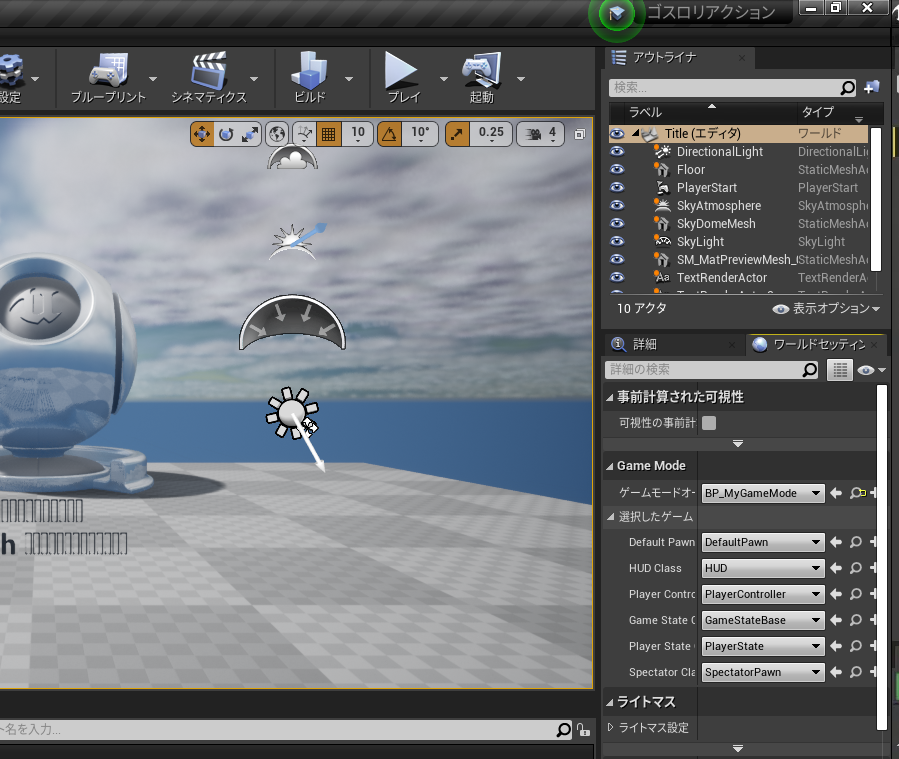Hide the SkyLight actor
This screenshot has height=759, width=899.
(x=617, y=241)
